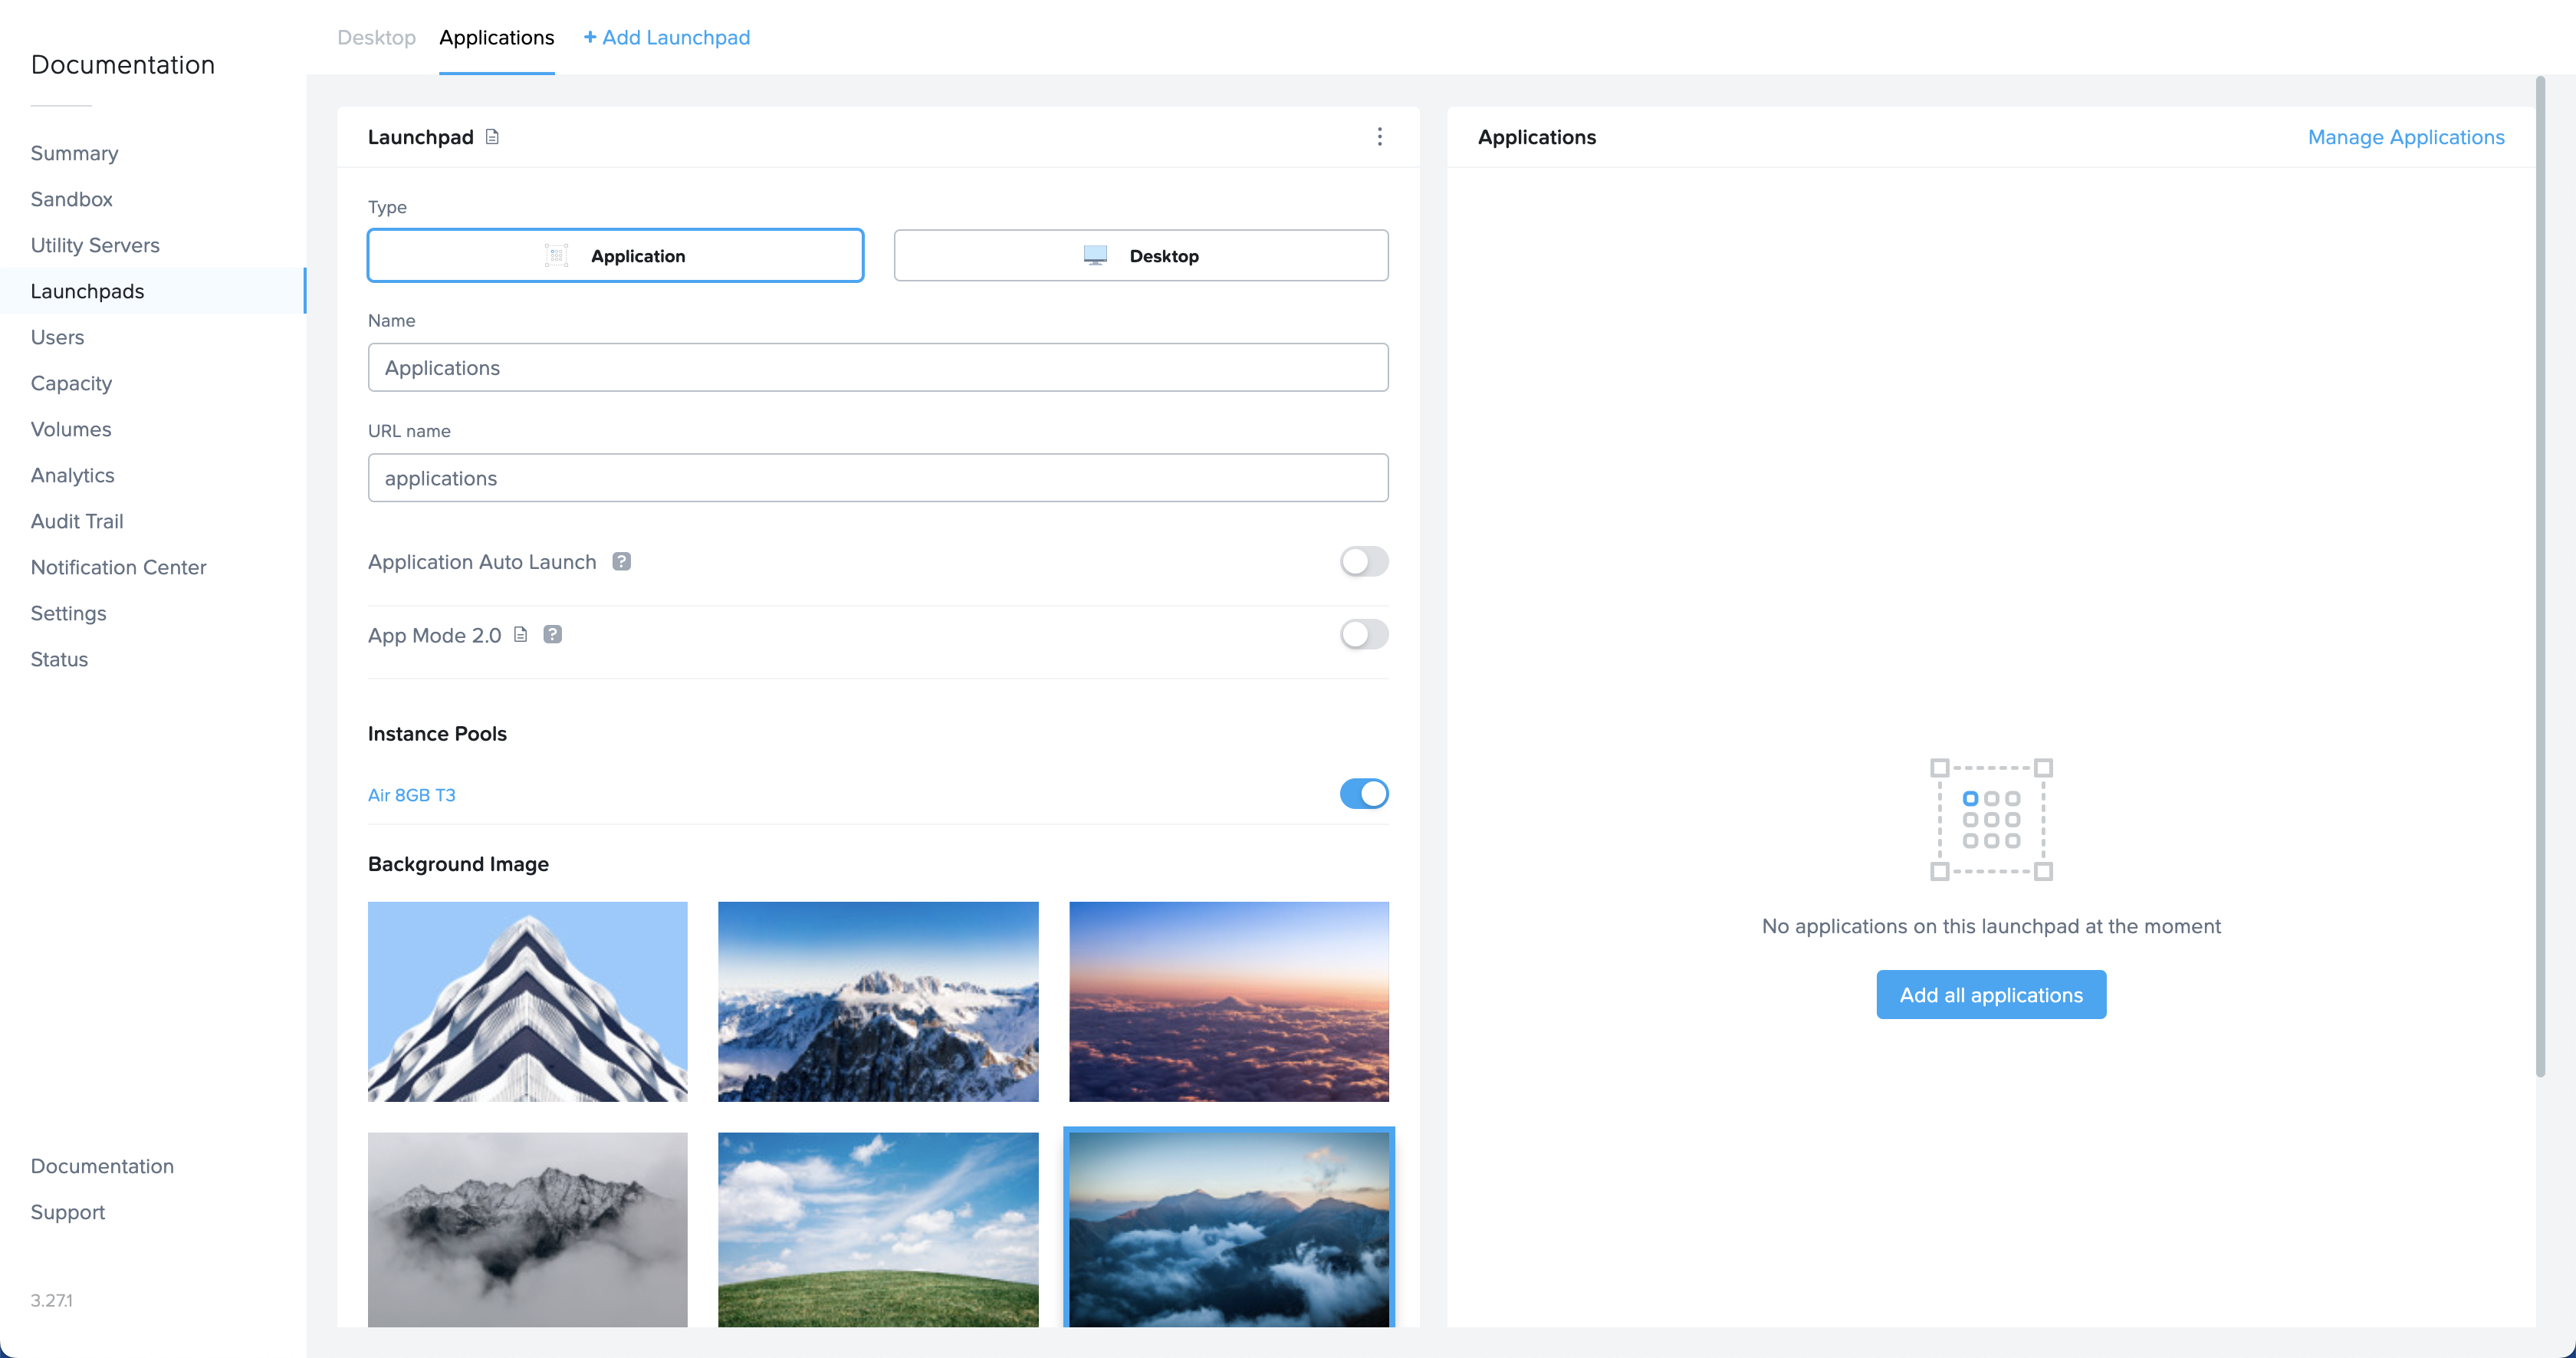
Task: Disable Air 8GB T3 instance pool toggle
Action: click(x=1363, y=794)
